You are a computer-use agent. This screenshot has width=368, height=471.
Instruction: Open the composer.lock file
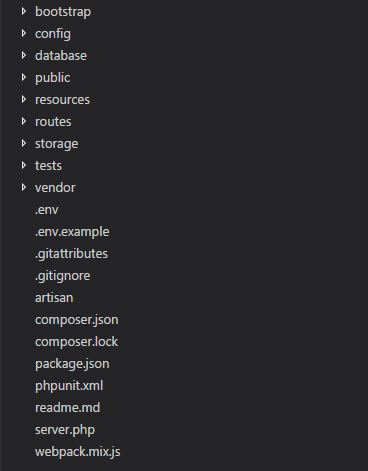pyautogui.click(x=76, y=342)
